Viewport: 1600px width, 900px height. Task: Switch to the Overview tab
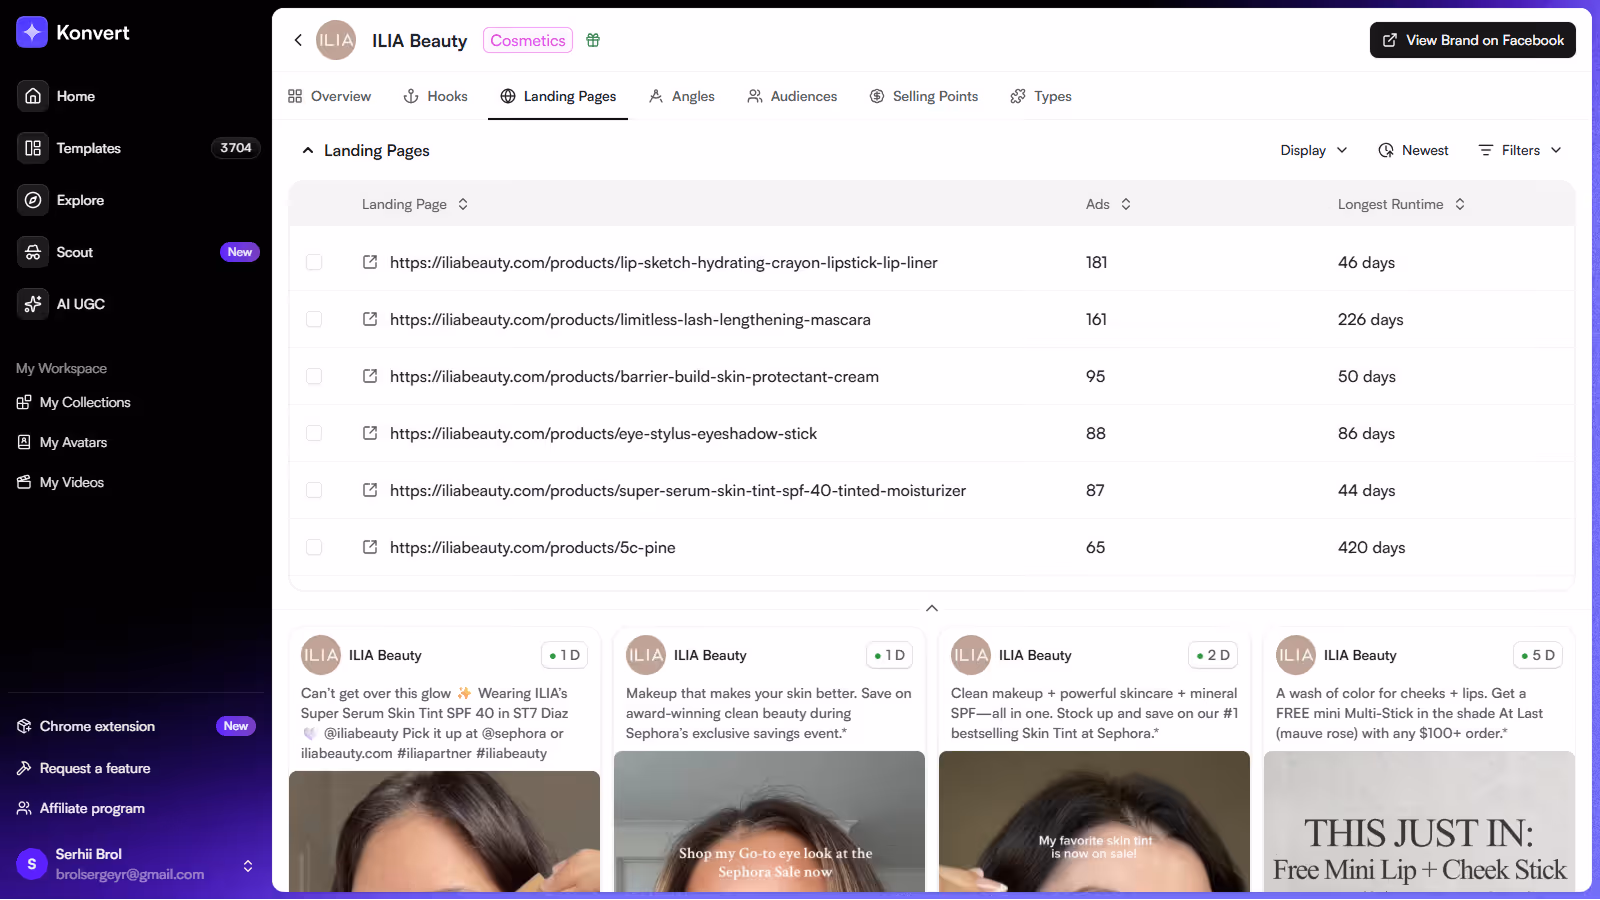pos(329,96)
